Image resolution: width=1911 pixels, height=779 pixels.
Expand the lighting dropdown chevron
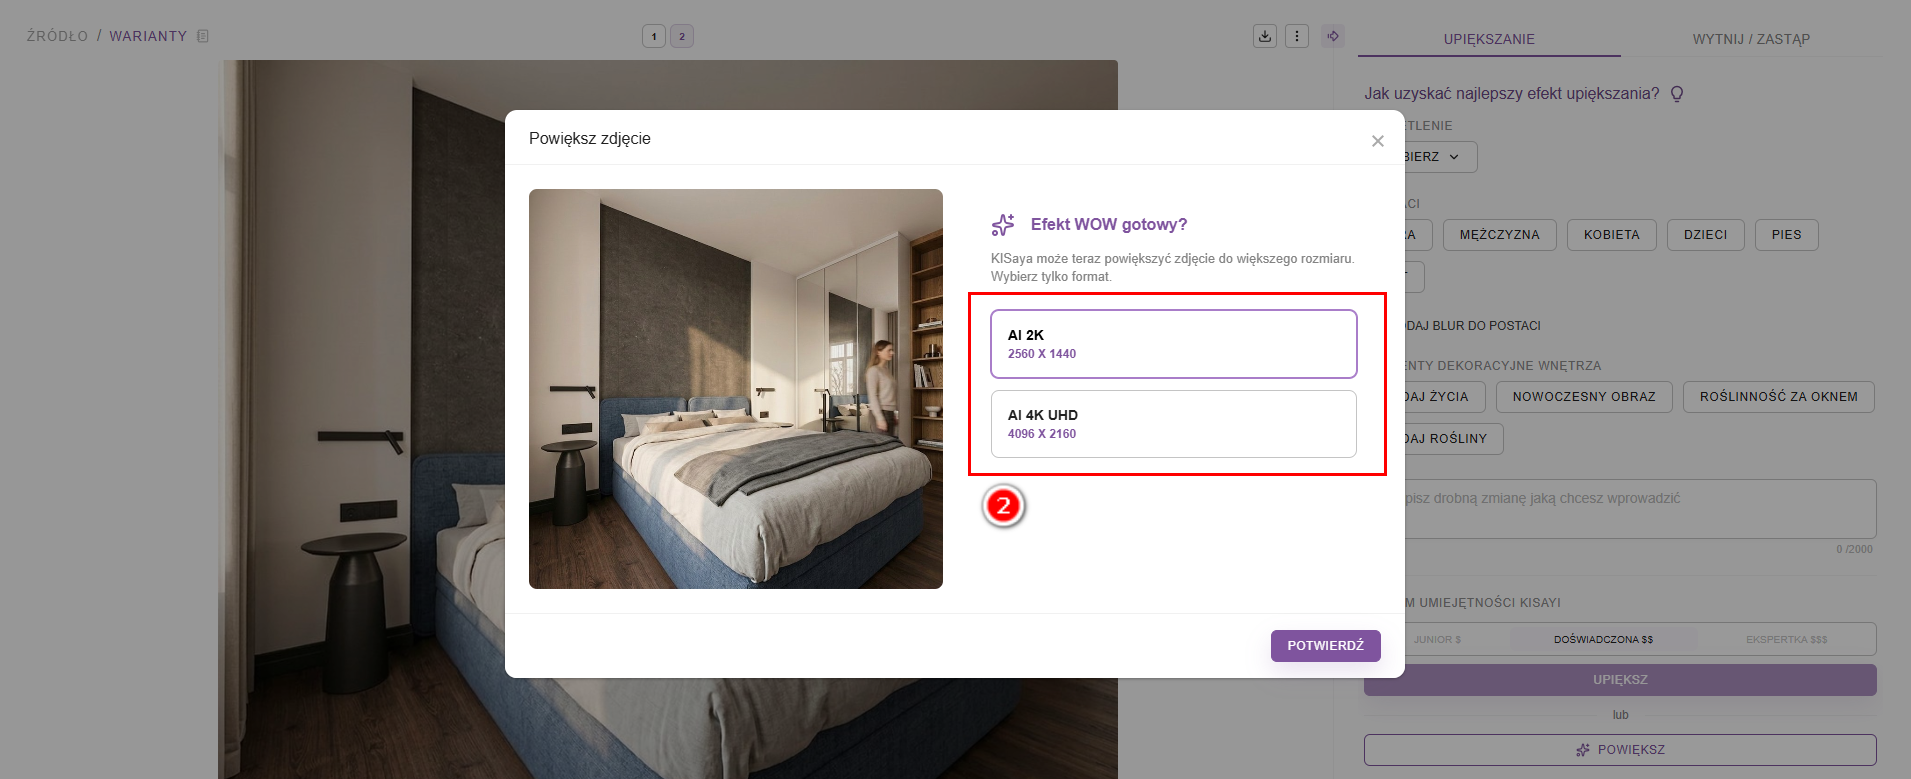pyautogui.click(x=1454, y=157)
